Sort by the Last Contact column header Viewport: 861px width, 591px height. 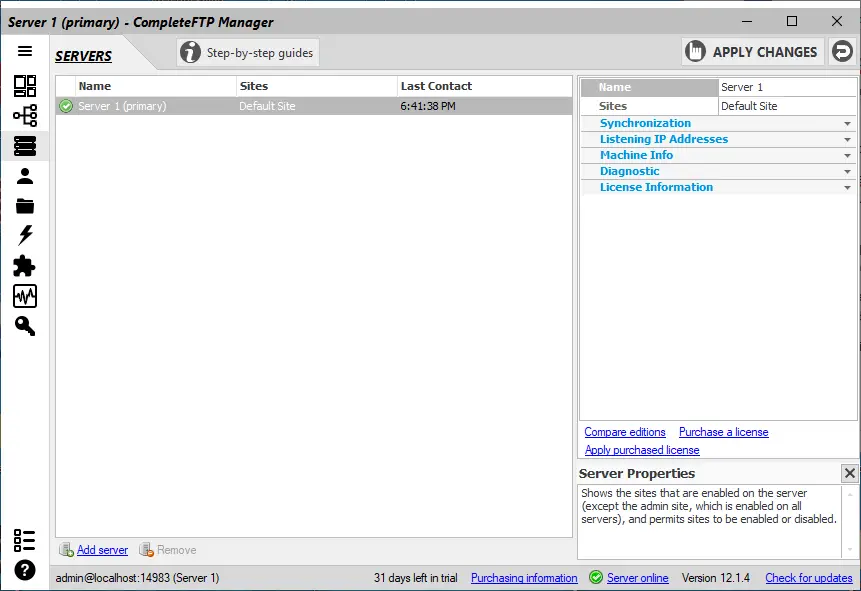[484, 86]
